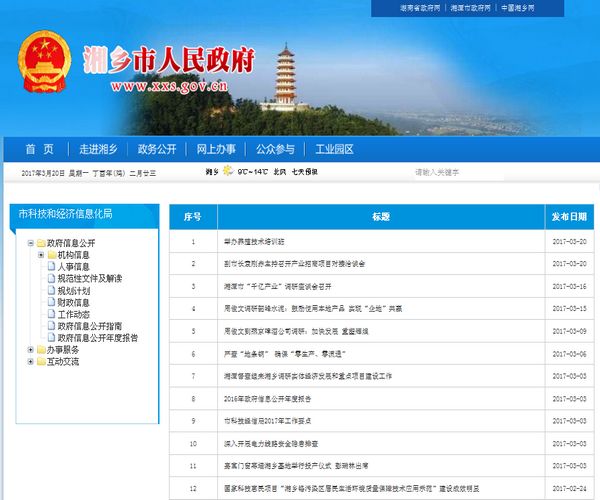Click the 规范性文件及解读 document icon
The width and height of the screenshot is (600, 500).
click(52, 279)
